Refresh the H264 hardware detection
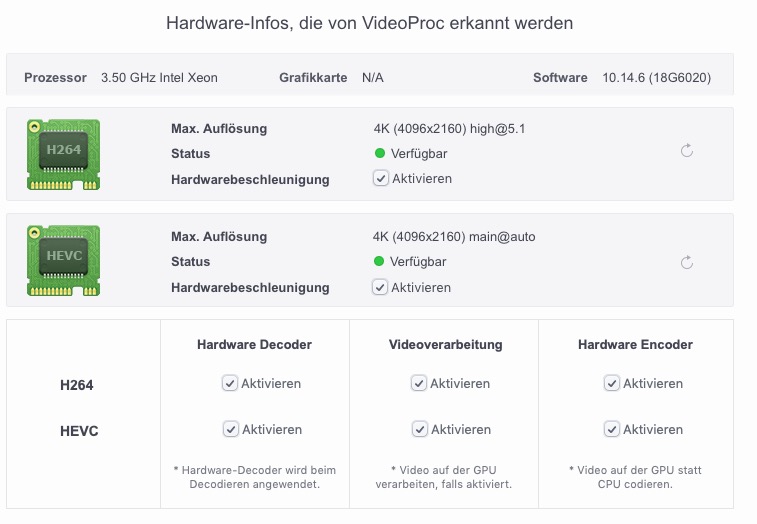The width and height of the screenshot is (757, 524). click(x=687, y=151)
